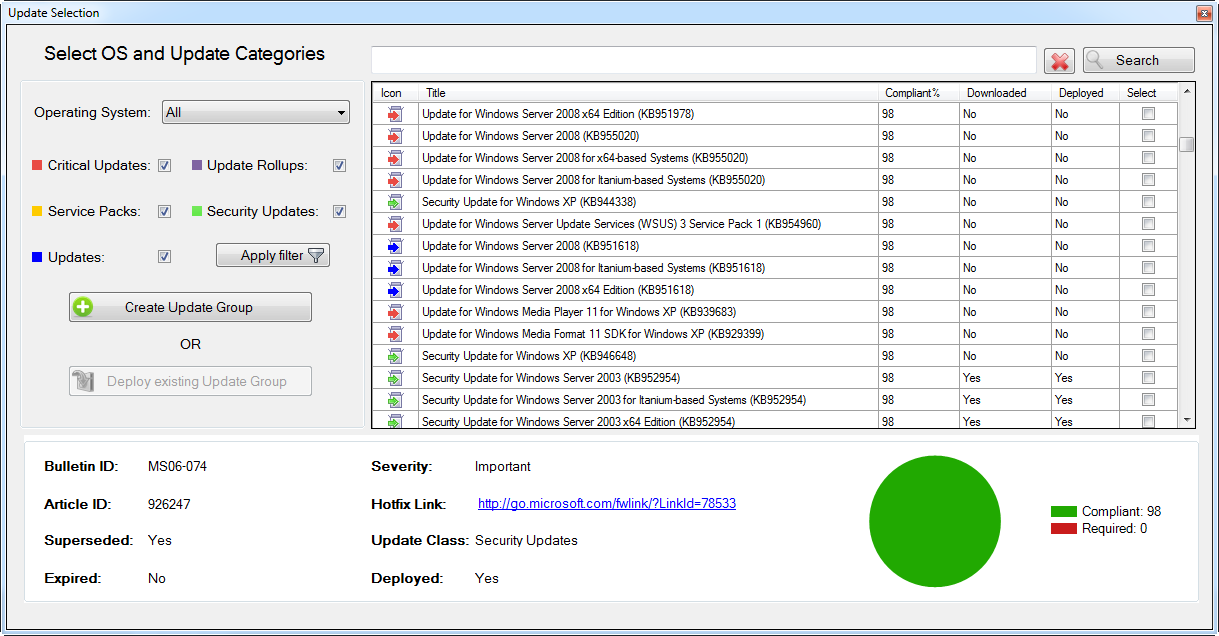This screenshot has width=1219, height=636.
Task: Click the icon for KB951978 x64 Edition update
Action: (394, 114)
